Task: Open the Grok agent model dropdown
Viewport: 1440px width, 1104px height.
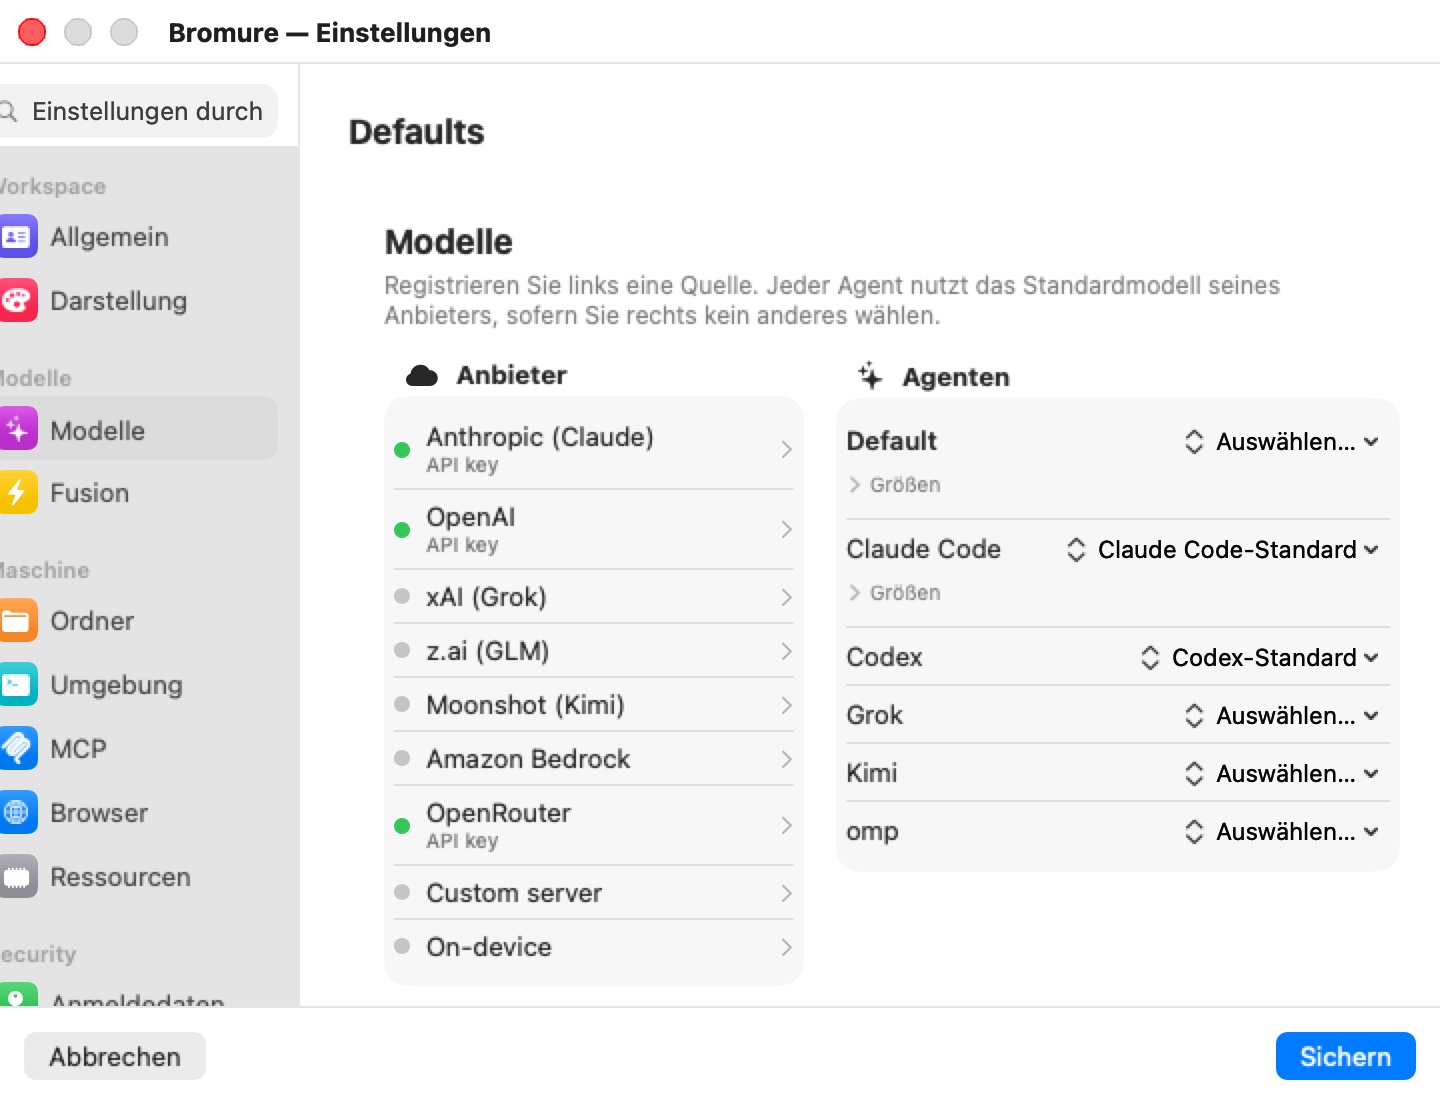Action: coord(1282,716)
